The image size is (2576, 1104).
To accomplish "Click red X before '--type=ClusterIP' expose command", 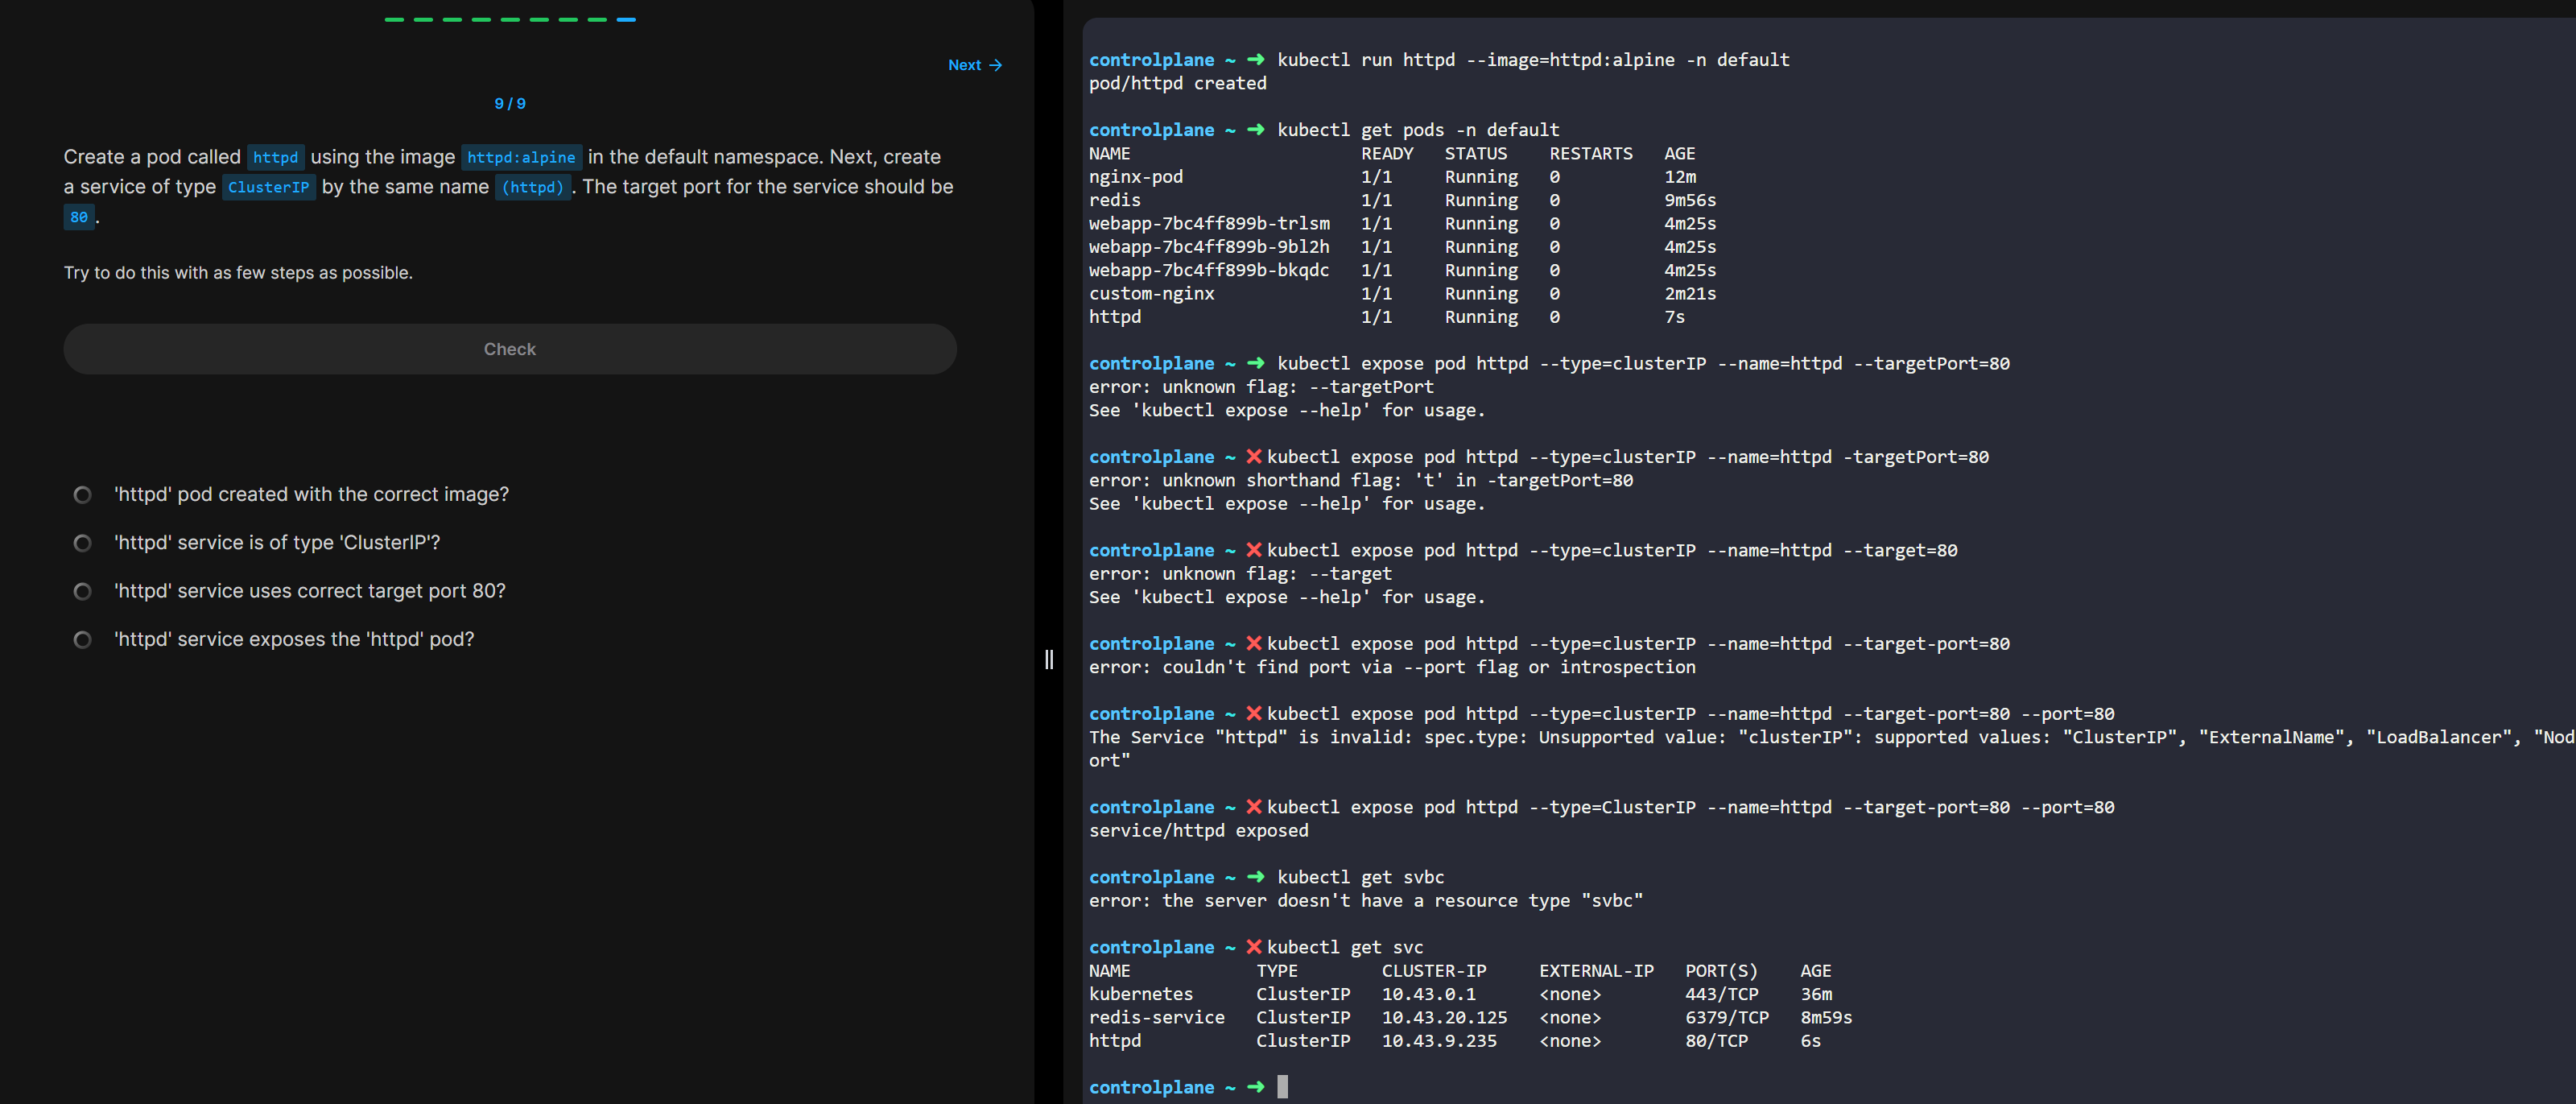I will click(x=1254, y=806).
